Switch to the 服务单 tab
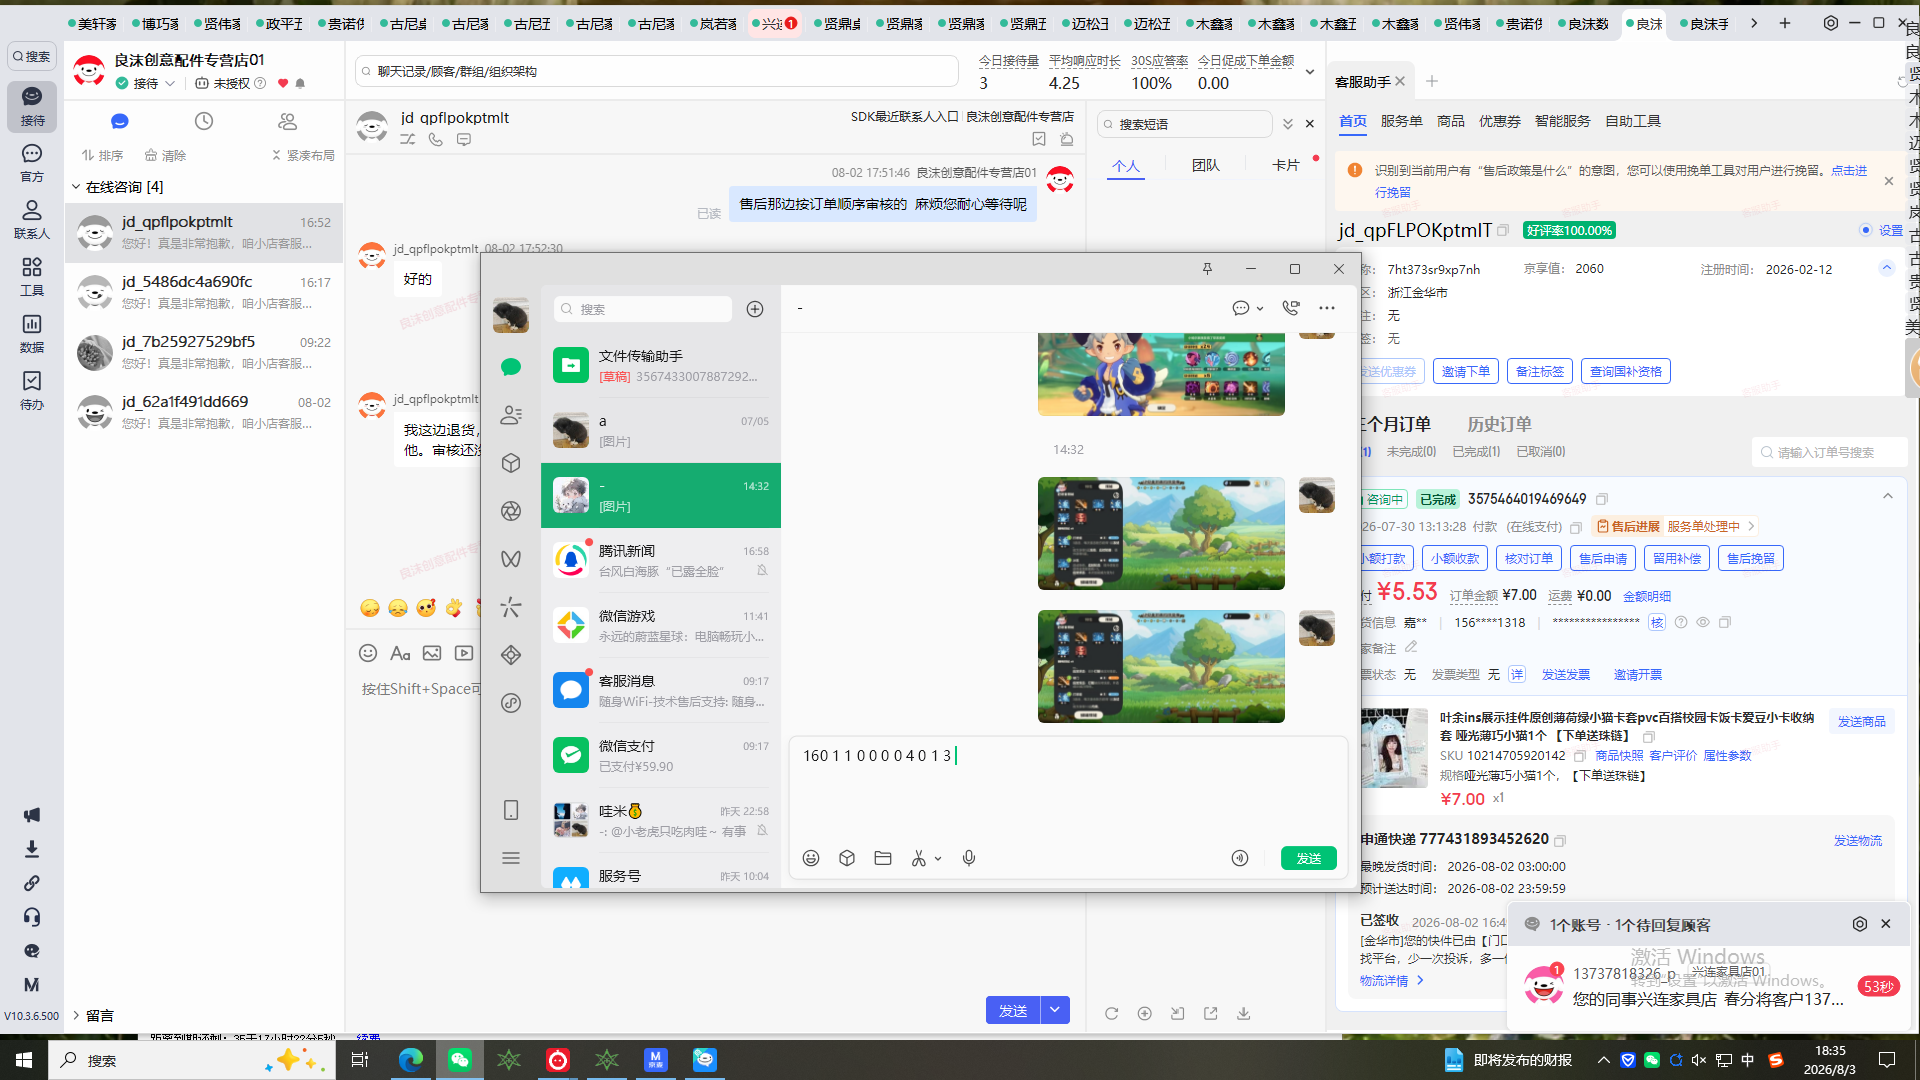The width and height of the screenshot is (1920, 1080). point(1401,121)
